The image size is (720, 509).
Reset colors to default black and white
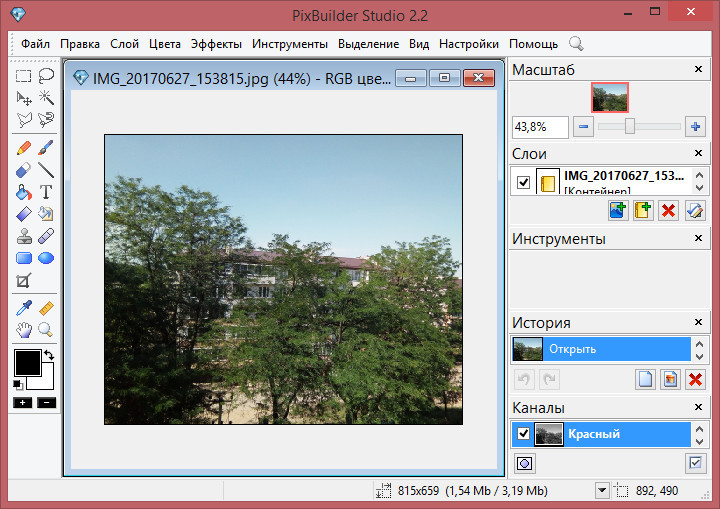(x=17, y=385)
